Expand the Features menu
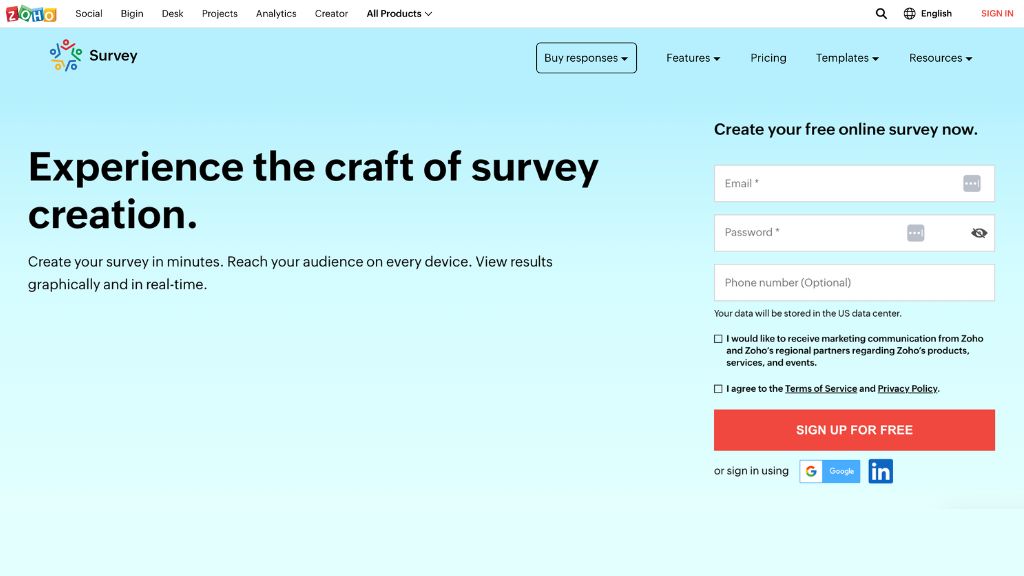 [693, 58]
